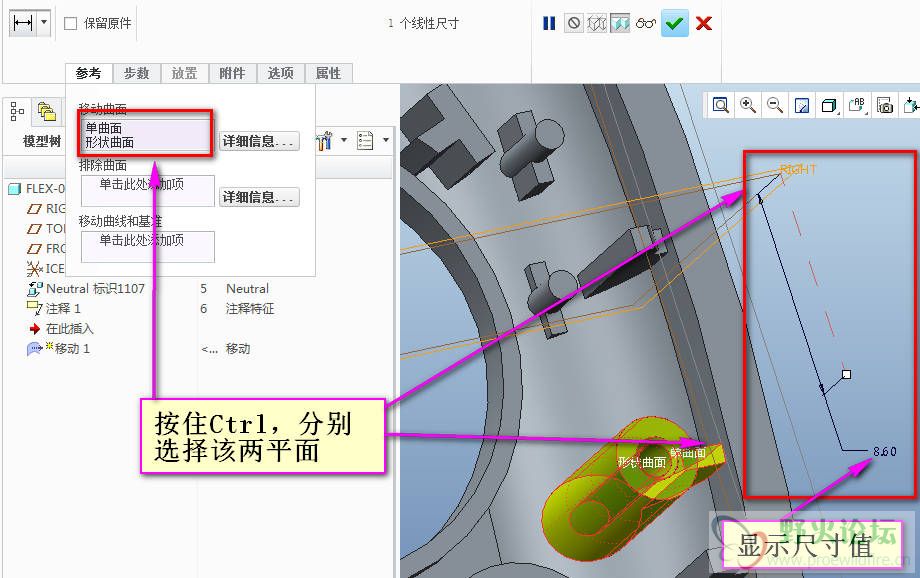920x578 pixels.
Task: Open the 放置 tab
Action: [x=185, y=73]
